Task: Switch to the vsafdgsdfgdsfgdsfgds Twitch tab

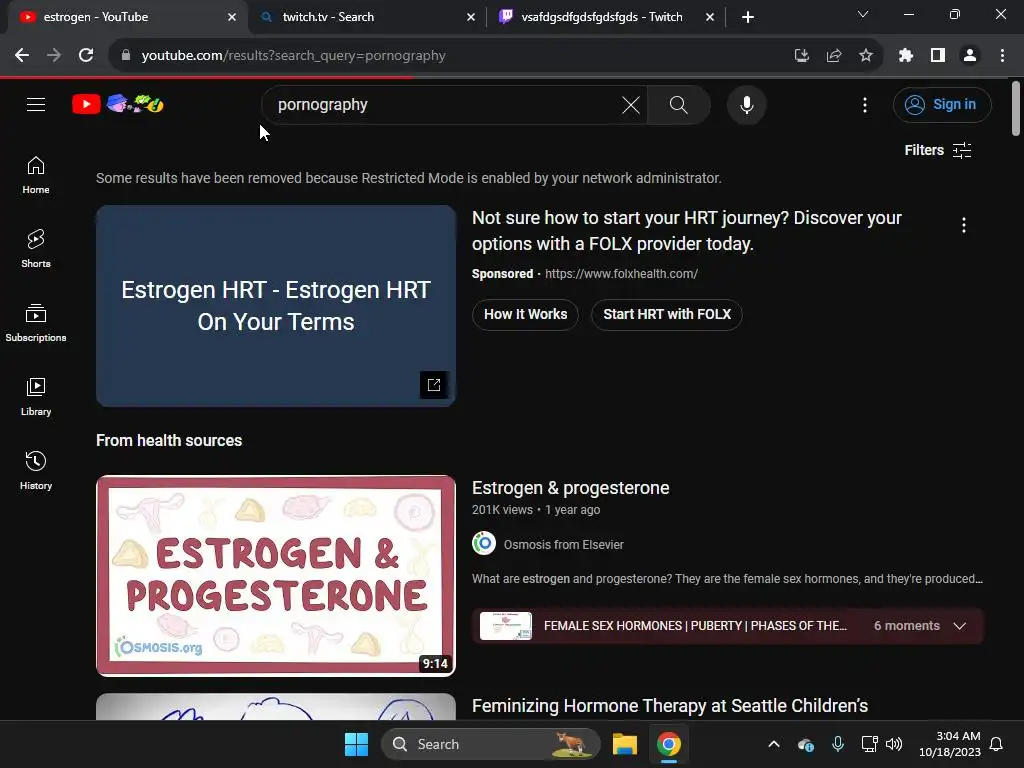Action: (x=606, y=17)
